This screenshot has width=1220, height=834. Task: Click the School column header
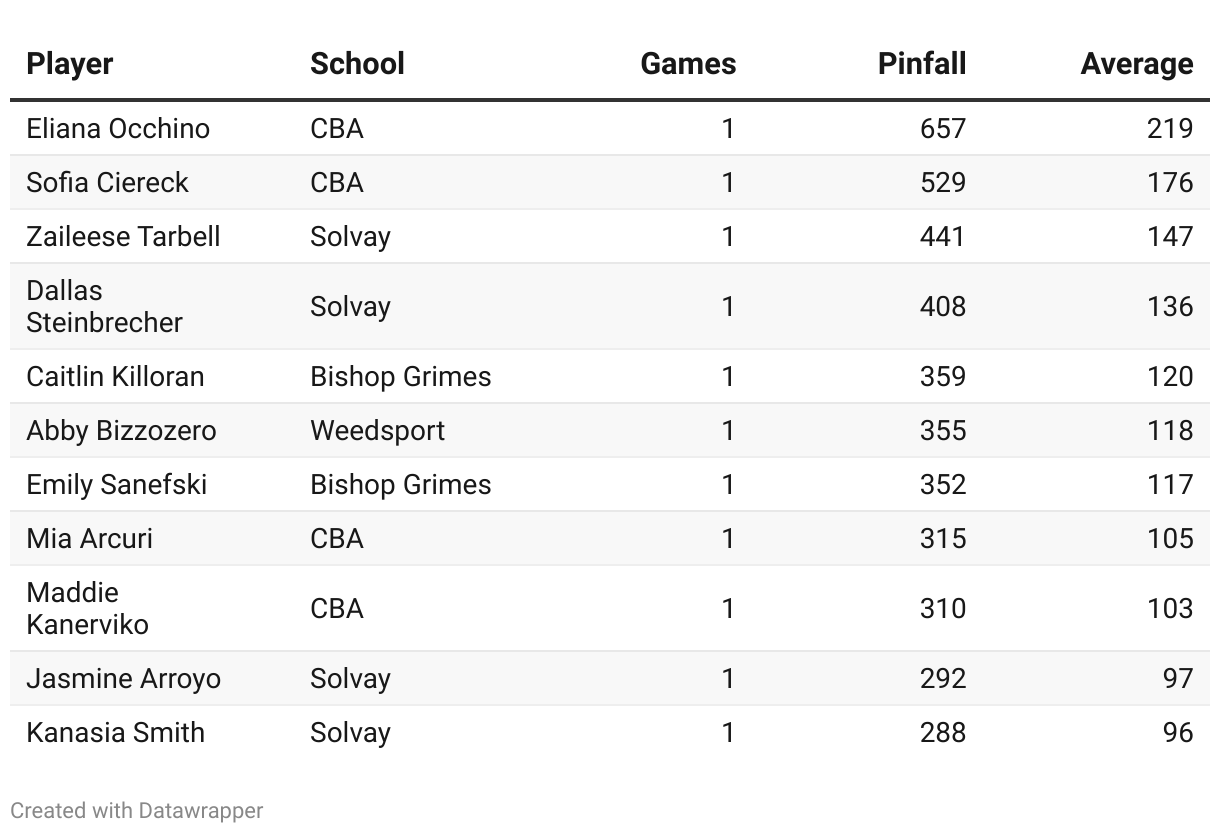pyautogui.click(x=357, y=64)
